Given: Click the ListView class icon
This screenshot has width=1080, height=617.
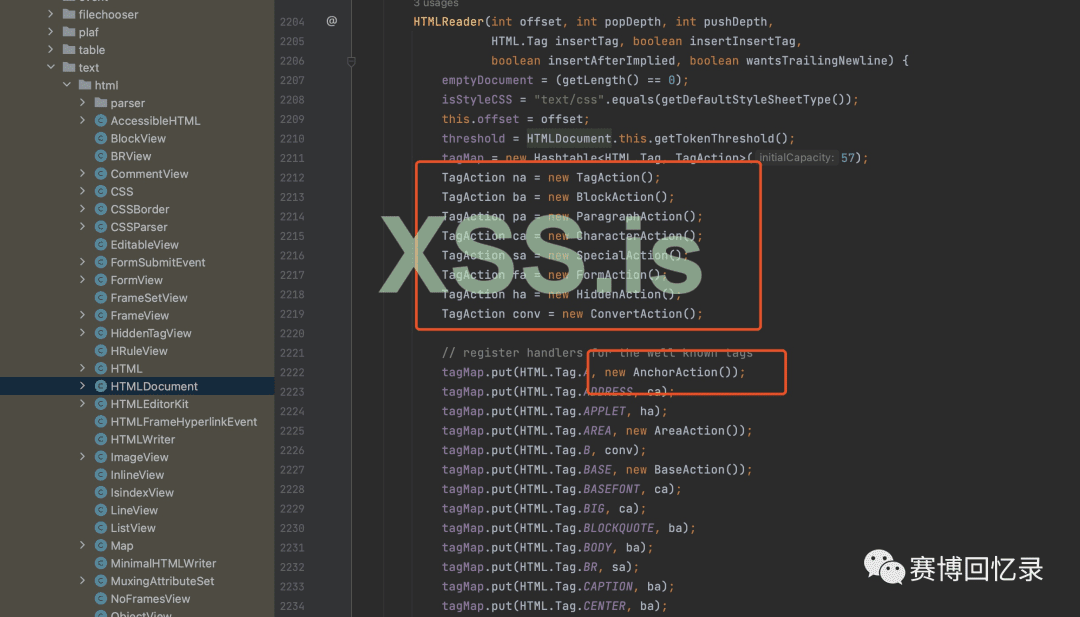Looking at the screenshot, I should [x=101, y=528].
